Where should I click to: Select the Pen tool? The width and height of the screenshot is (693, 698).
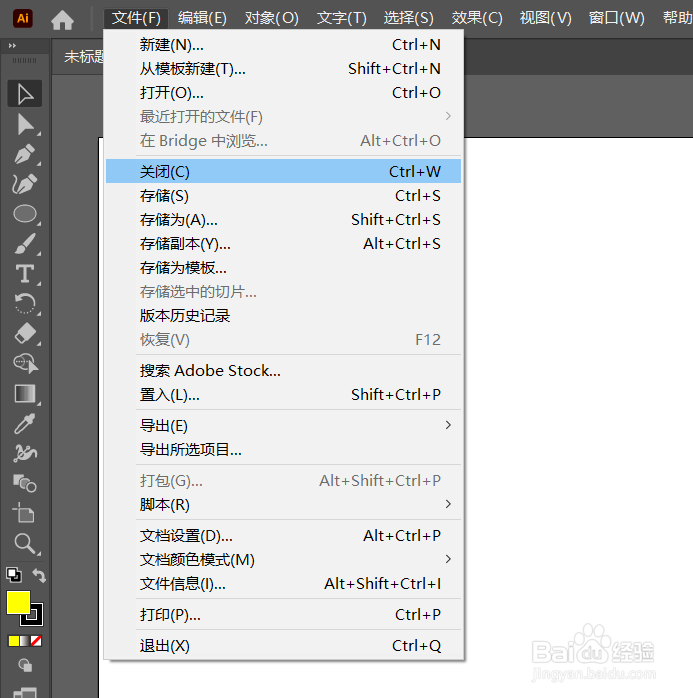pos(25,154)
